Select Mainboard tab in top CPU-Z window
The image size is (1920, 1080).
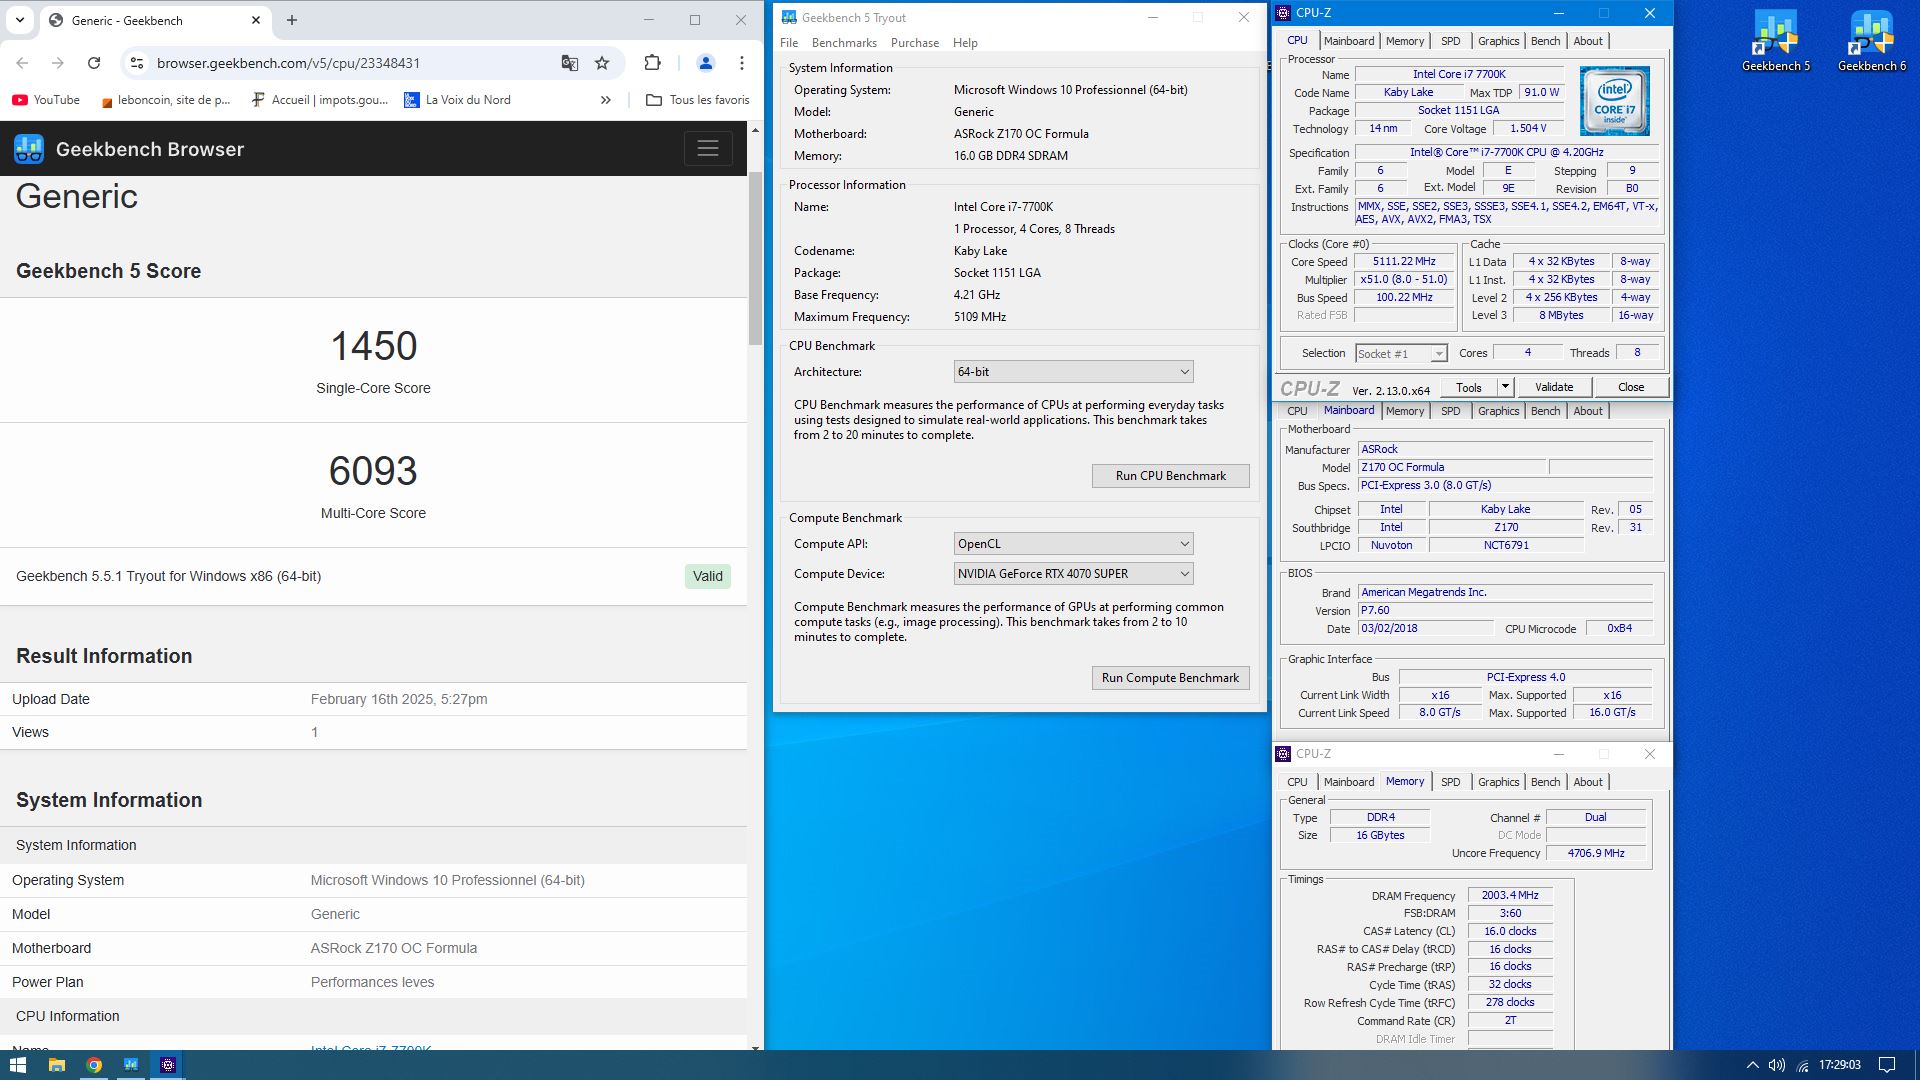tap(1349, 41)
